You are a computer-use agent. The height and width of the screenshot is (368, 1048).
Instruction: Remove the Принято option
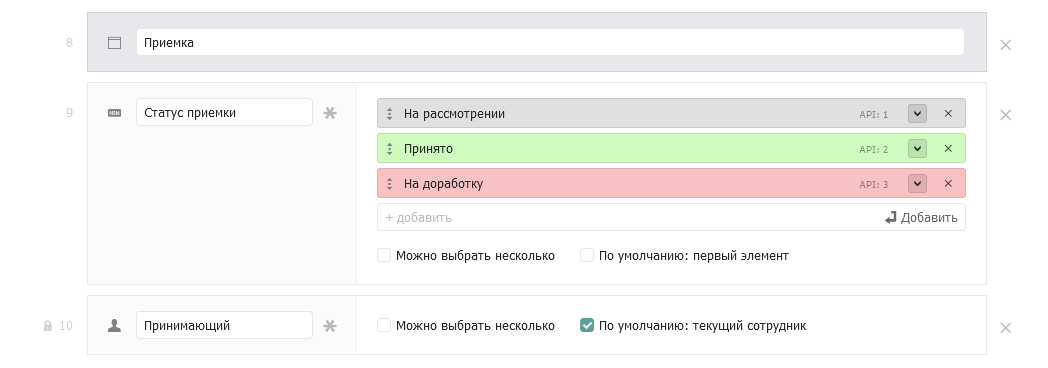[948, 148]
